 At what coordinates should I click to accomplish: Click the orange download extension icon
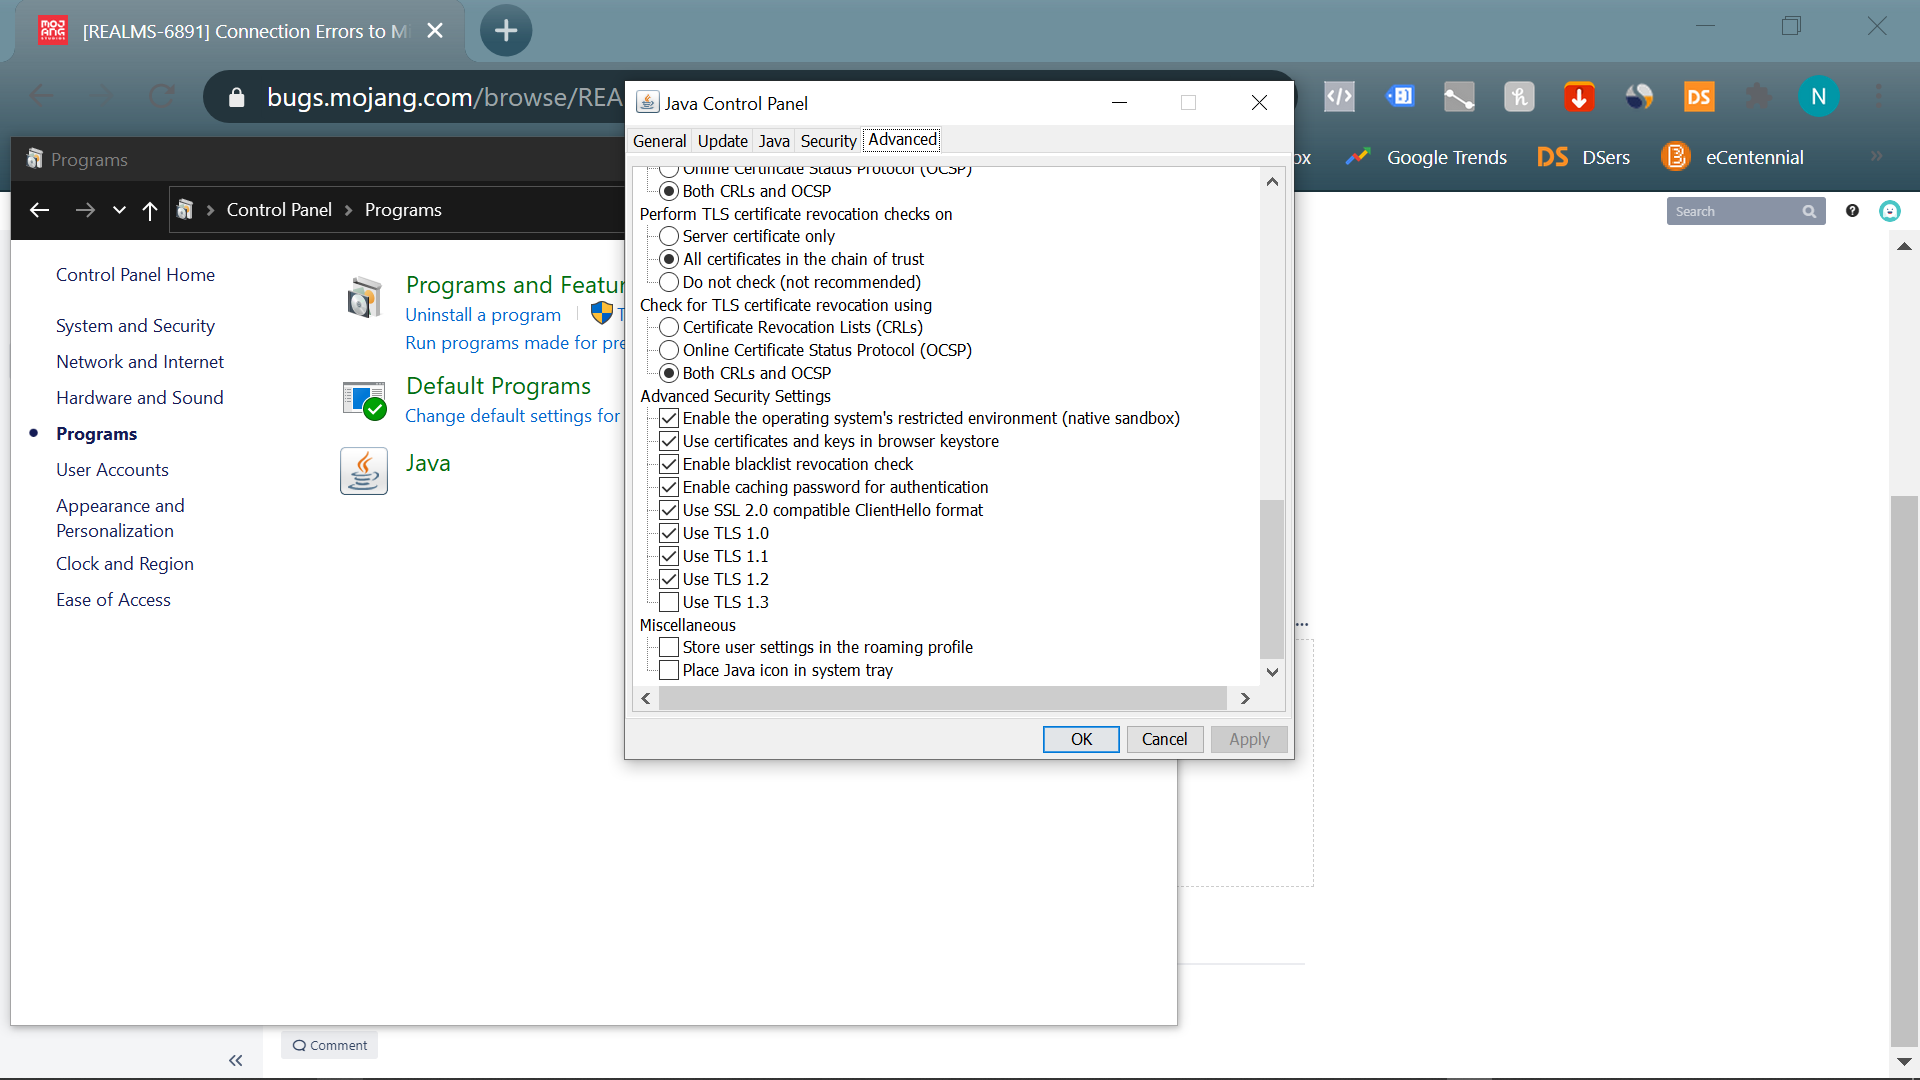click(1579, 97)
